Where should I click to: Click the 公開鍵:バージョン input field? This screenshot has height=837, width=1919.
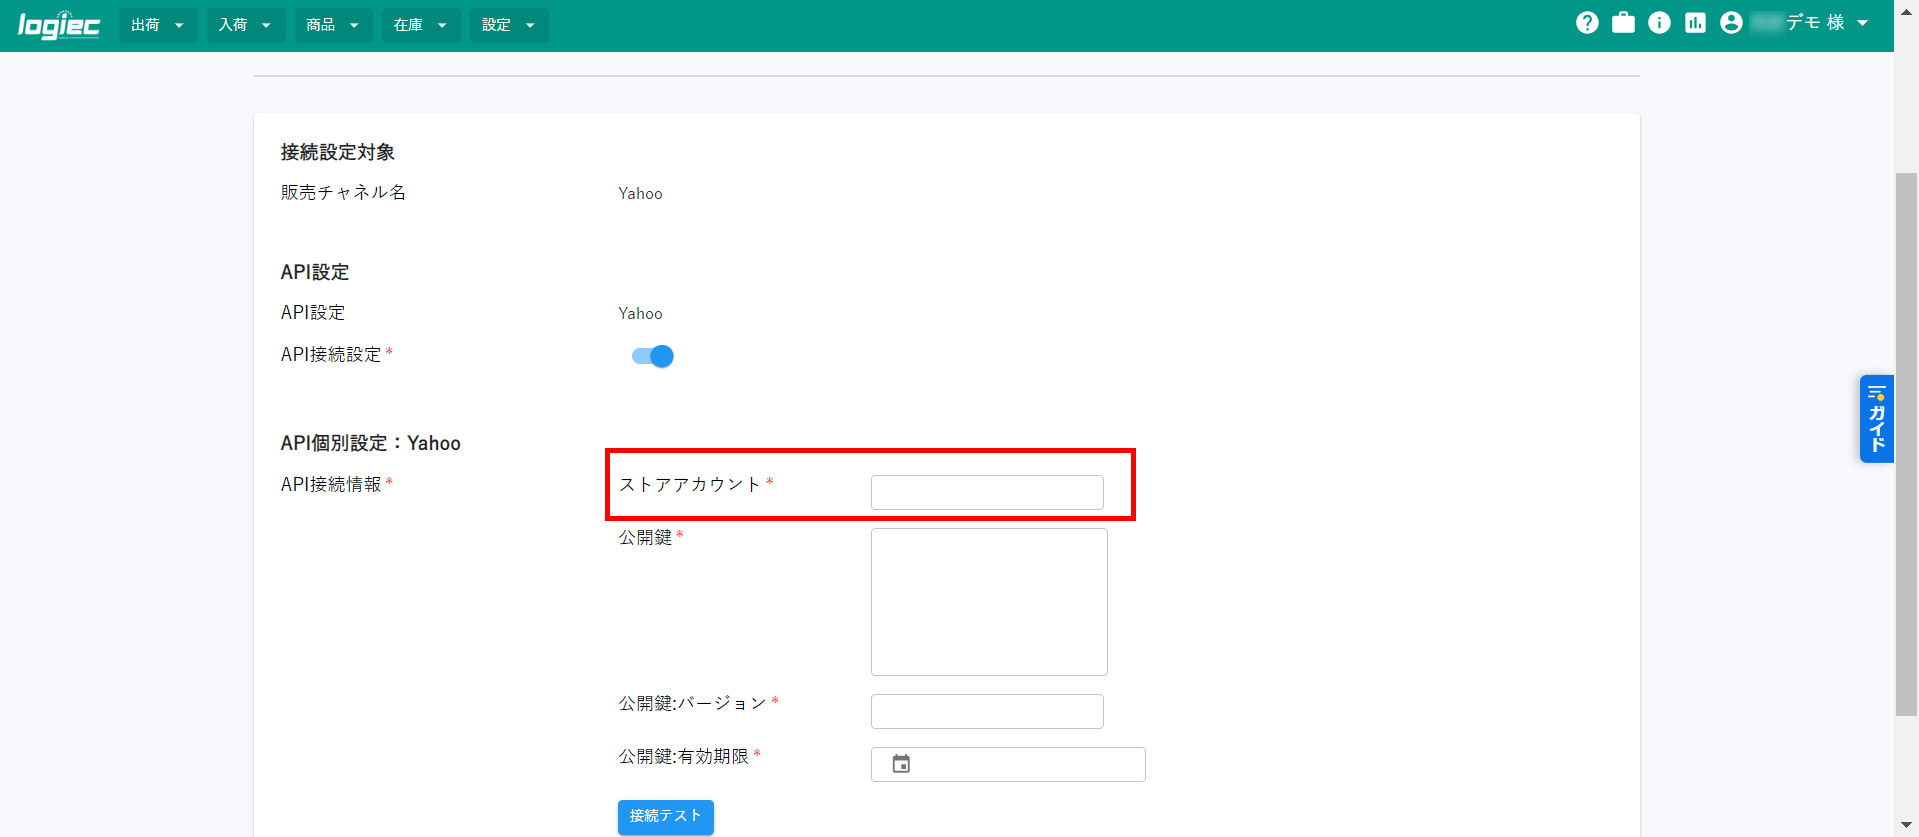click(986, 711)
